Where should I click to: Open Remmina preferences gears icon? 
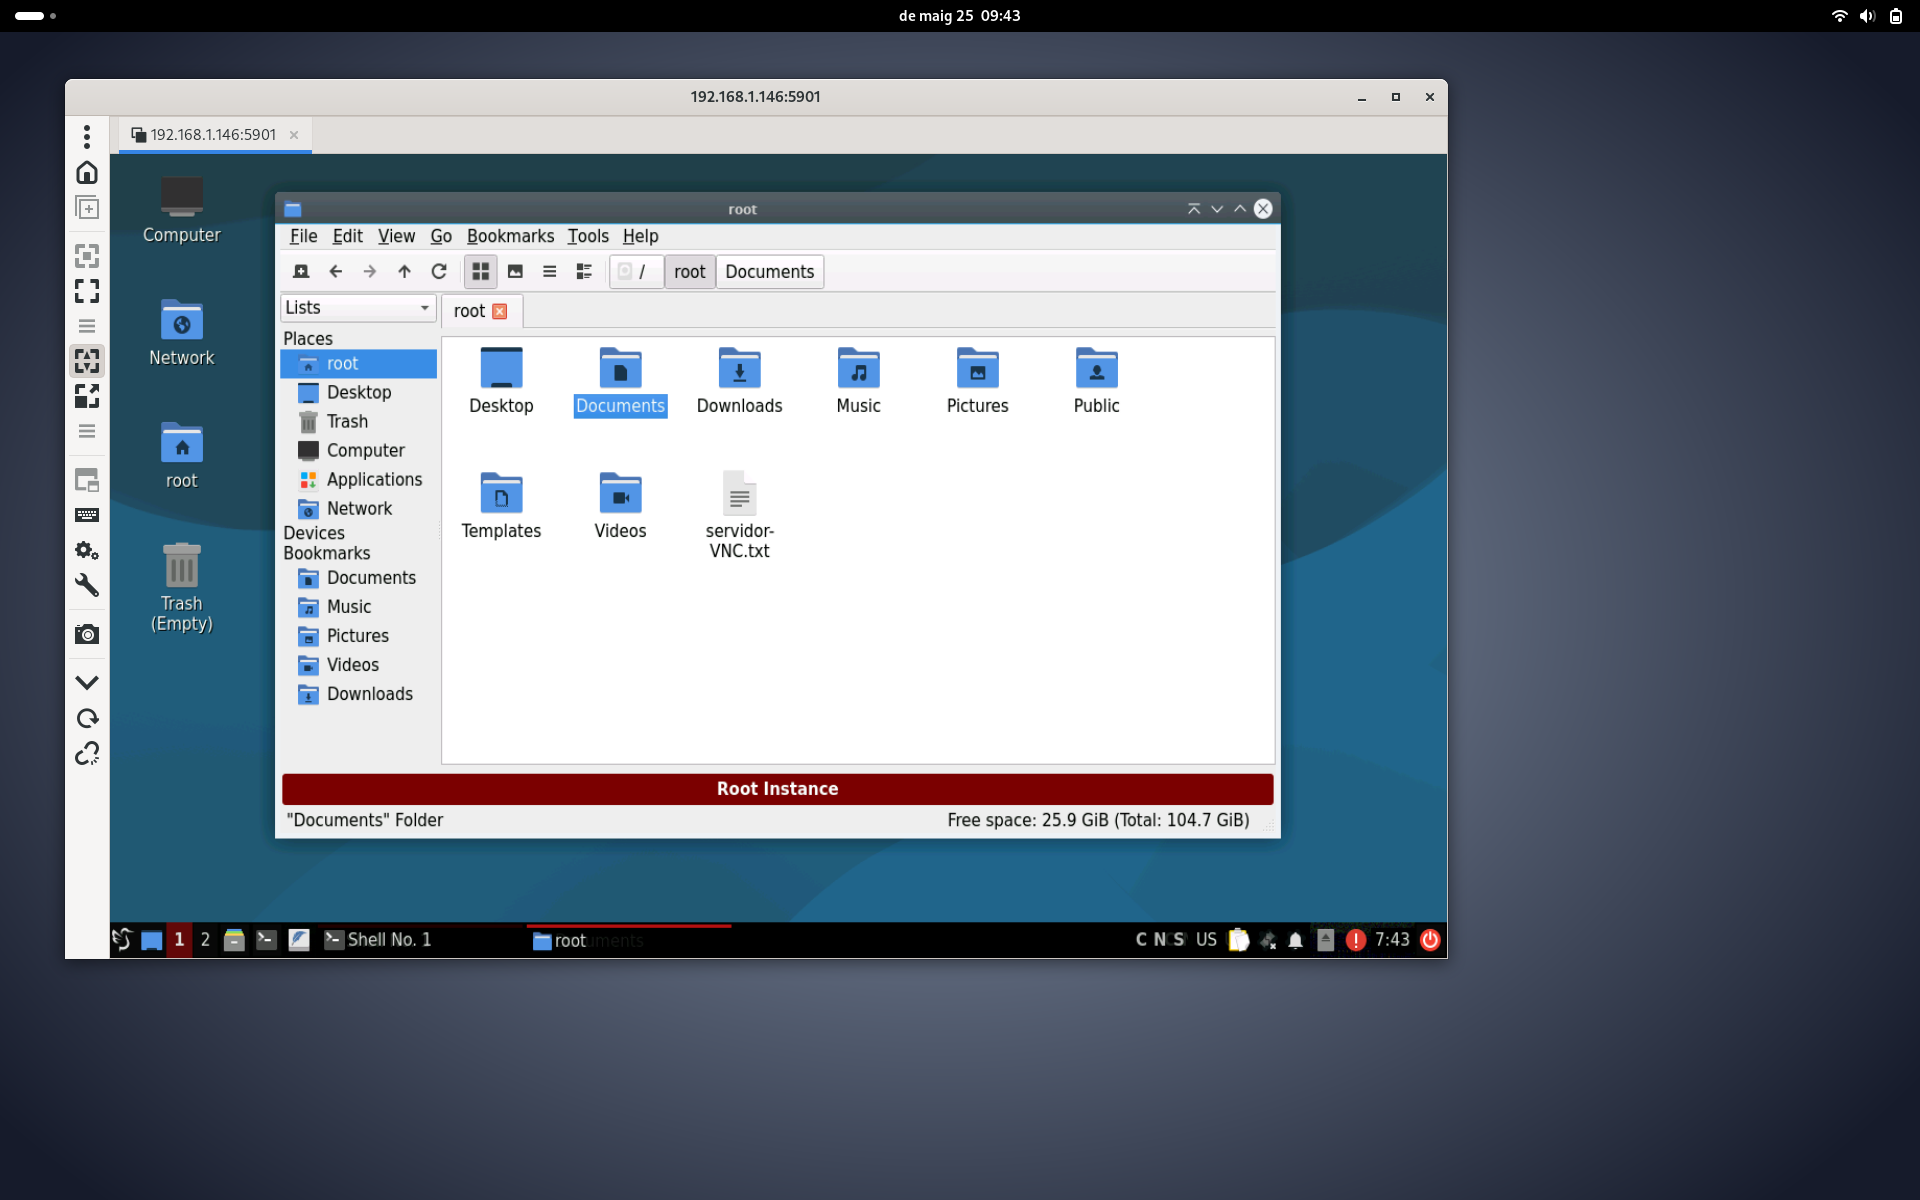[x=87, y=550]
